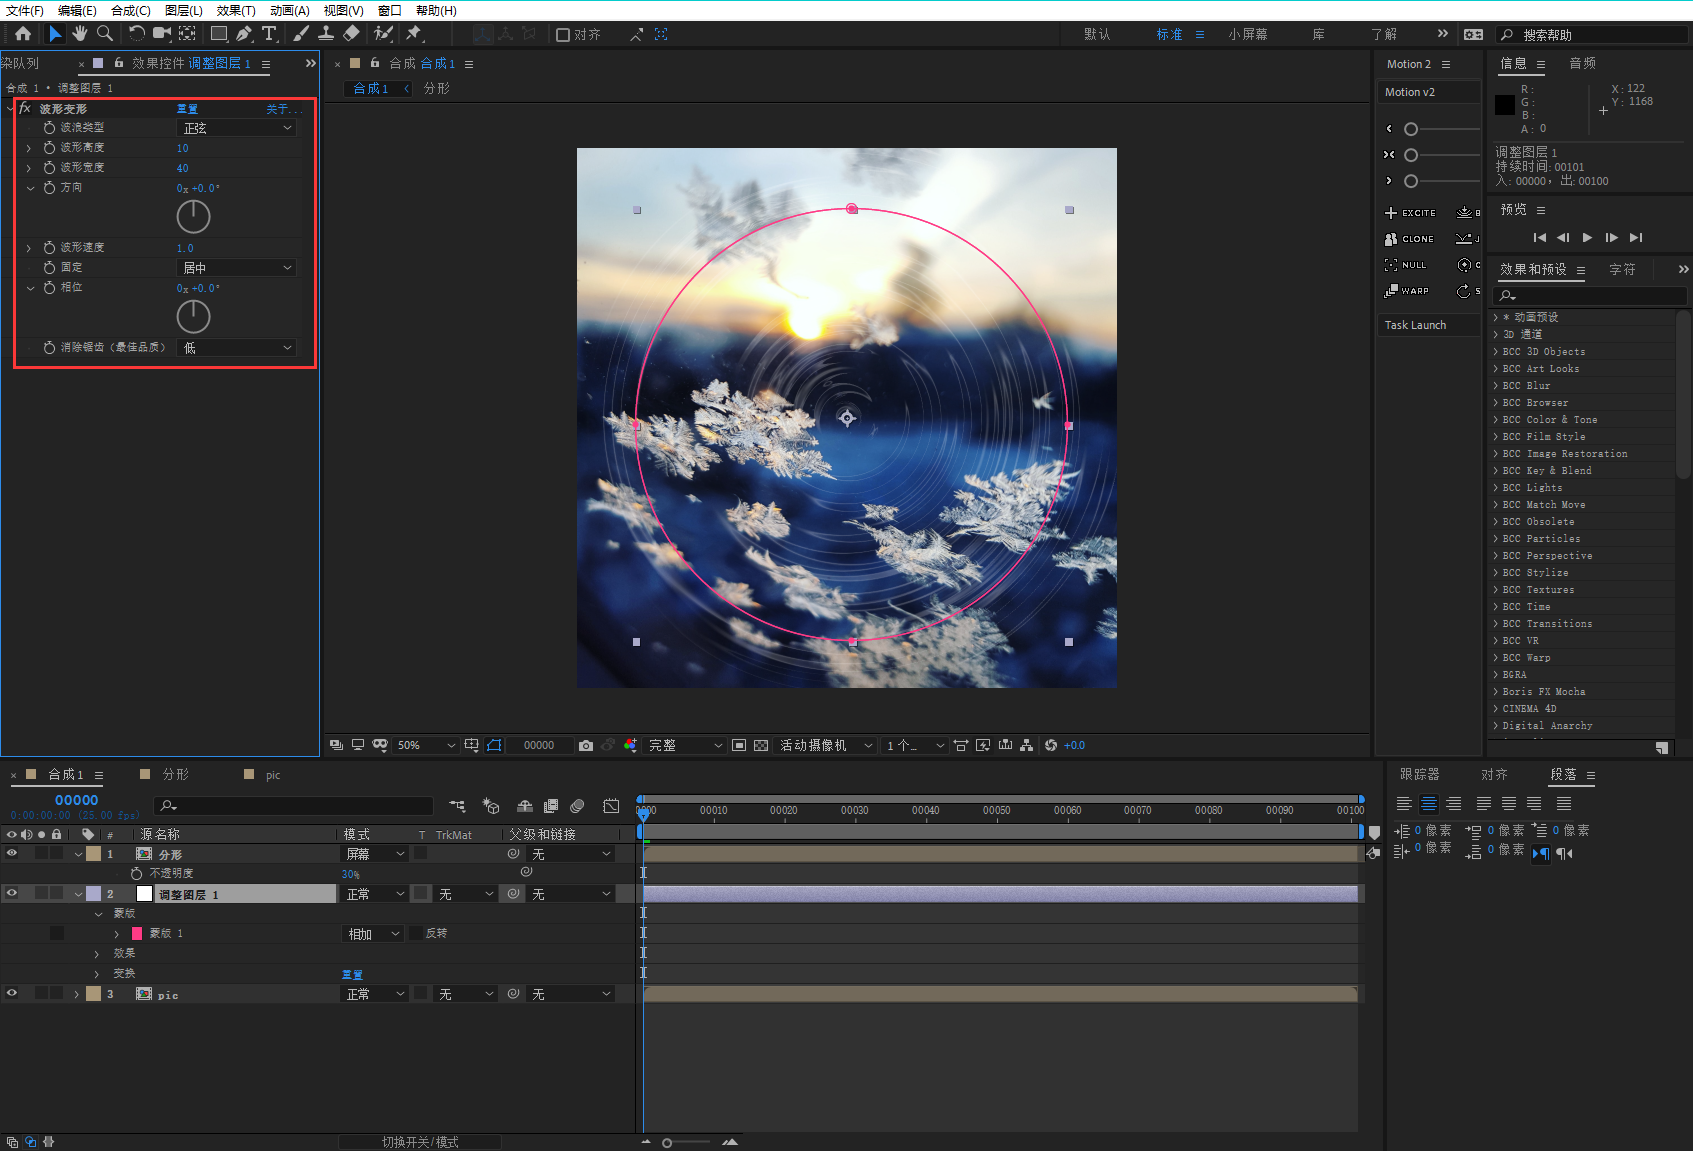Enable motion blur icon in timeline
This screenshot has width=1693, height=1151.
[577, 806]
